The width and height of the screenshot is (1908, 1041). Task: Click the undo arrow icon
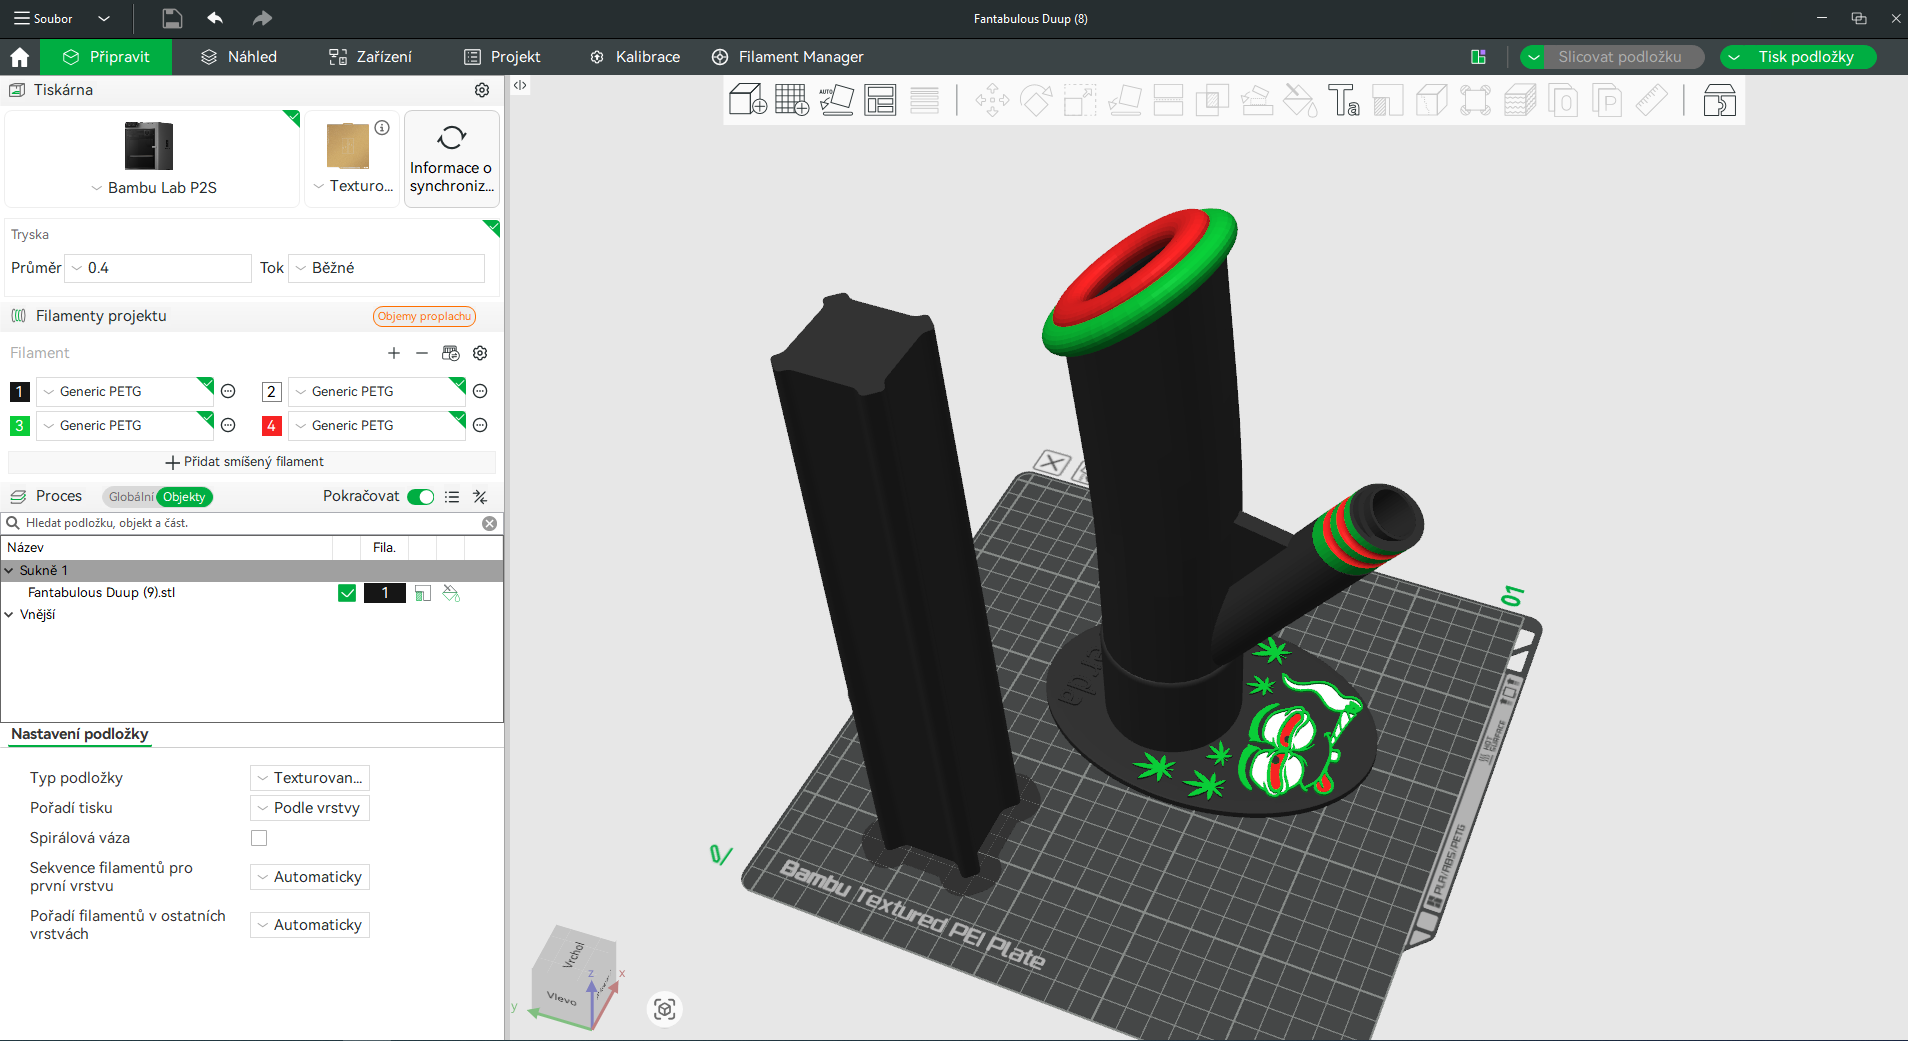pyautogui.click(x=215, y=18)
